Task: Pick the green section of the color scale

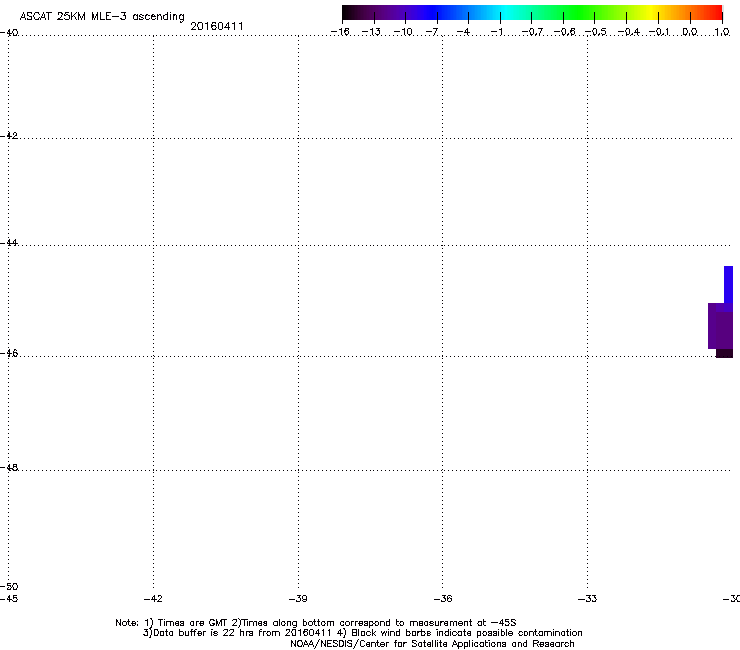Action: click(580, 13)
